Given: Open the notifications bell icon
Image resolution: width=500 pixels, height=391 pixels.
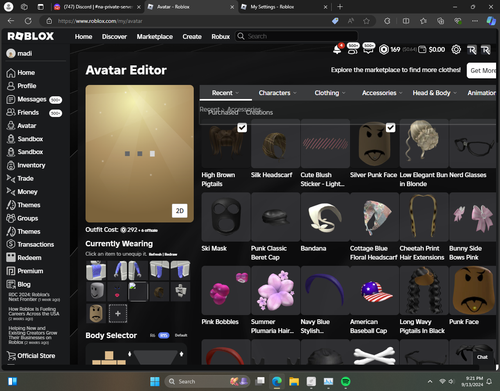Looking at the screenshot, I should [x=337, y=50].
